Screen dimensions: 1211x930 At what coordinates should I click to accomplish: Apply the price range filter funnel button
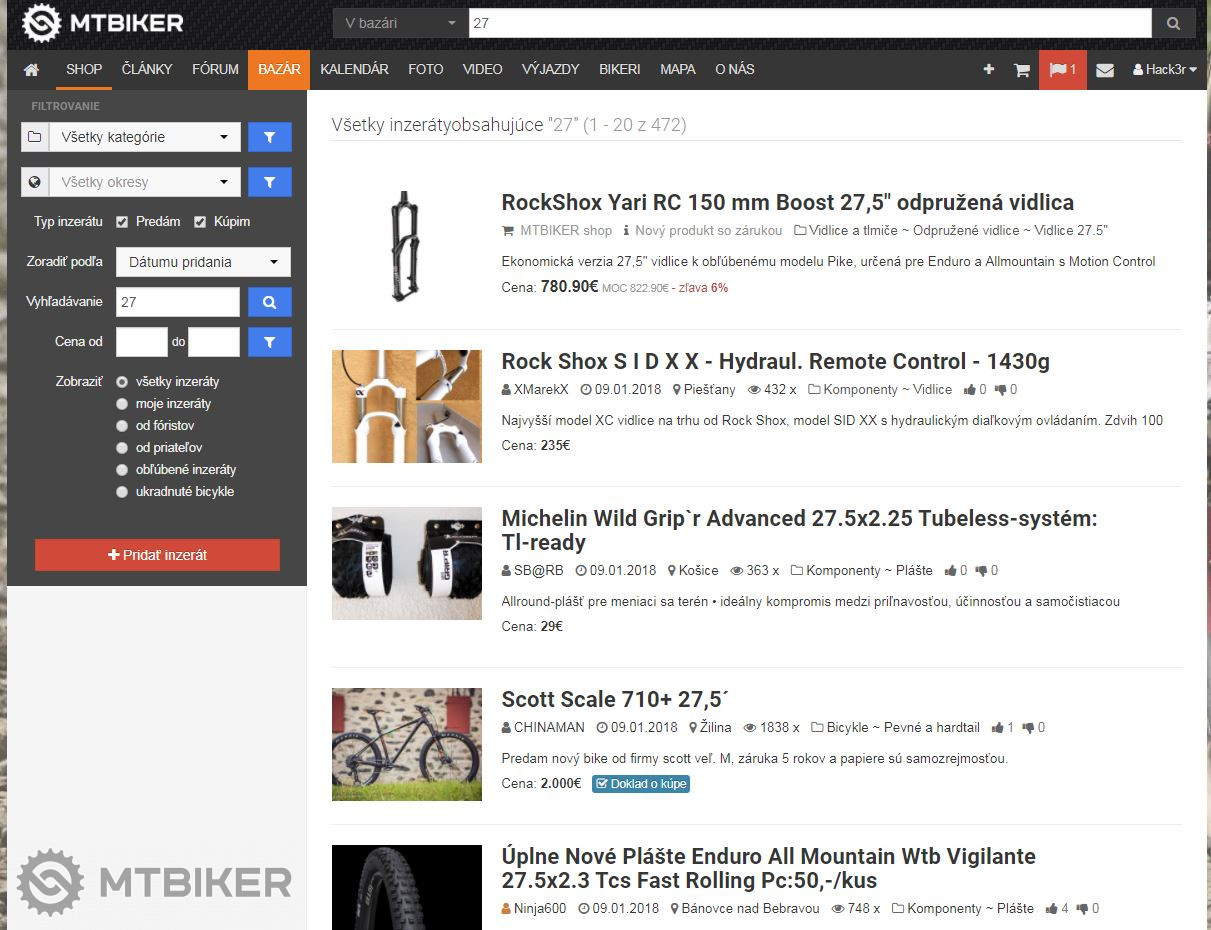269,342
